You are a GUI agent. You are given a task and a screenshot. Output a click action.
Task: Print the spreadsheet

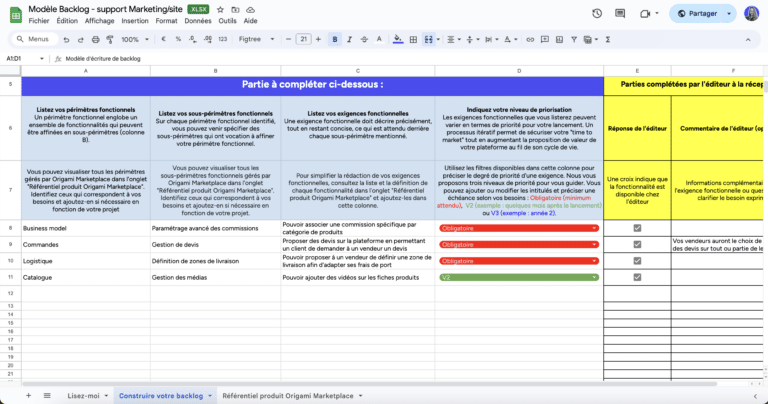coord(96,39)
